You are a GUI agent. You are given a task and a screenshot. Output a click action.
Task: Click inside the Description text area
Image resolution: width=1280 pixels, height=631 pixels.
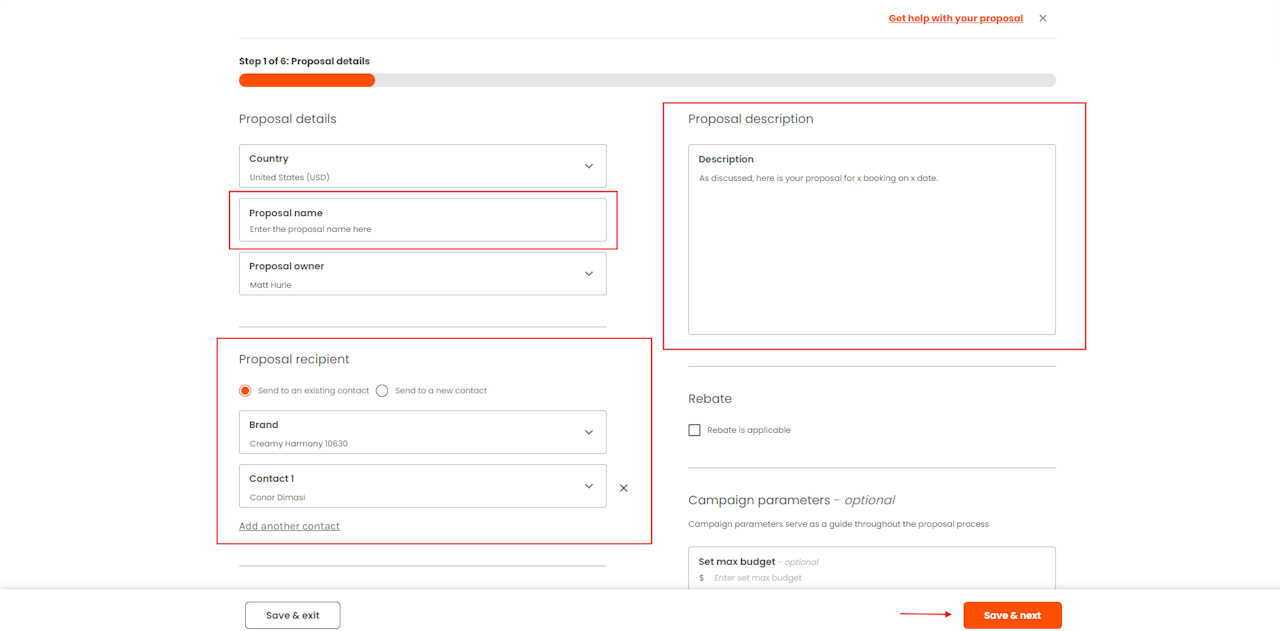(x=871, y=250)
